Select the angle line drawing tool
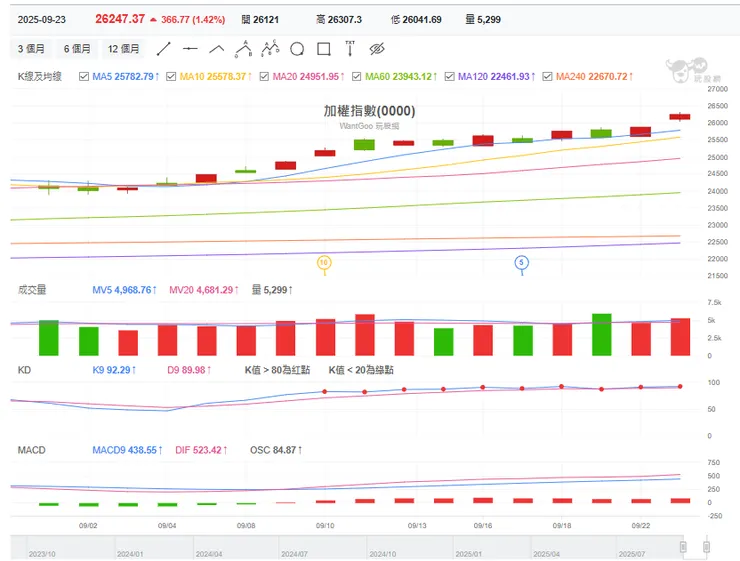Screen dimensions: 740x561 point(217,49)
